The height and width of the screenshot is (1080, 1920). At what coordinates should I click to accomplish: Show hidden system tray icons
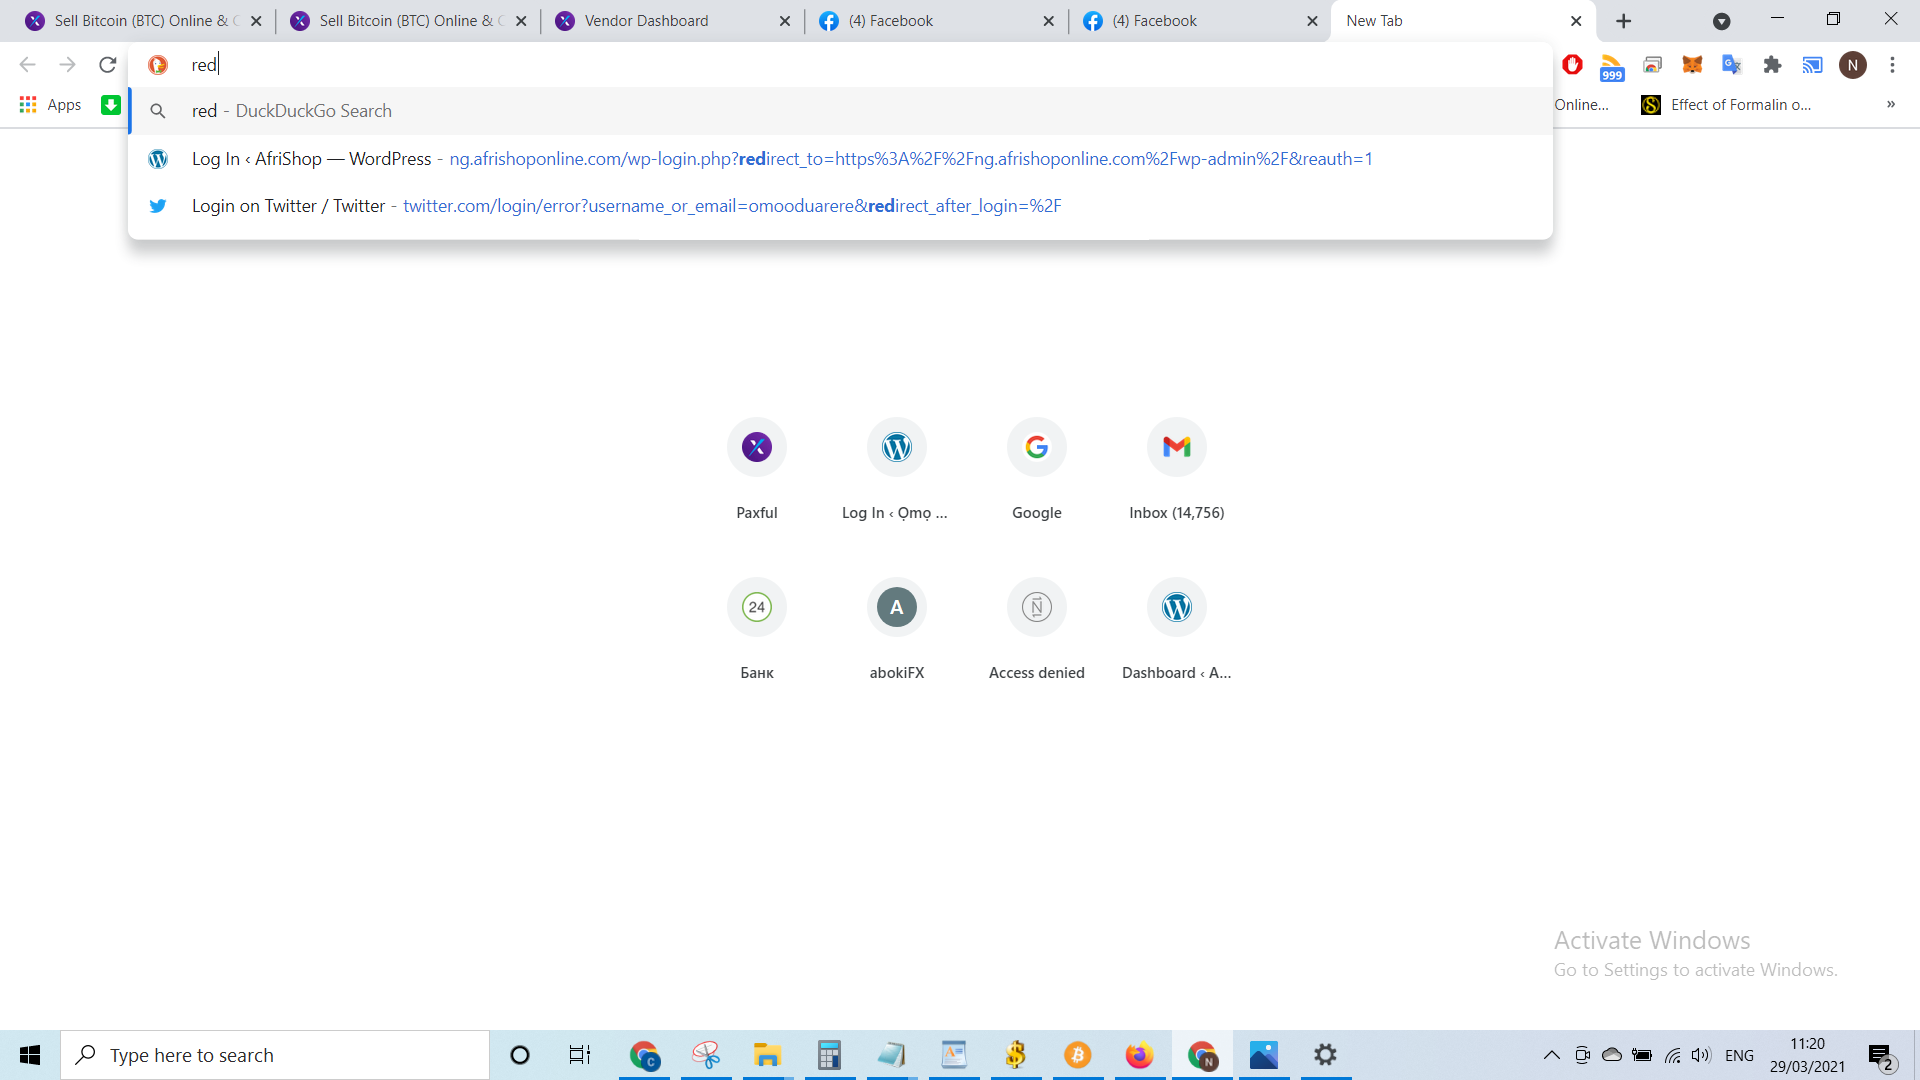coord(1552,1055)
